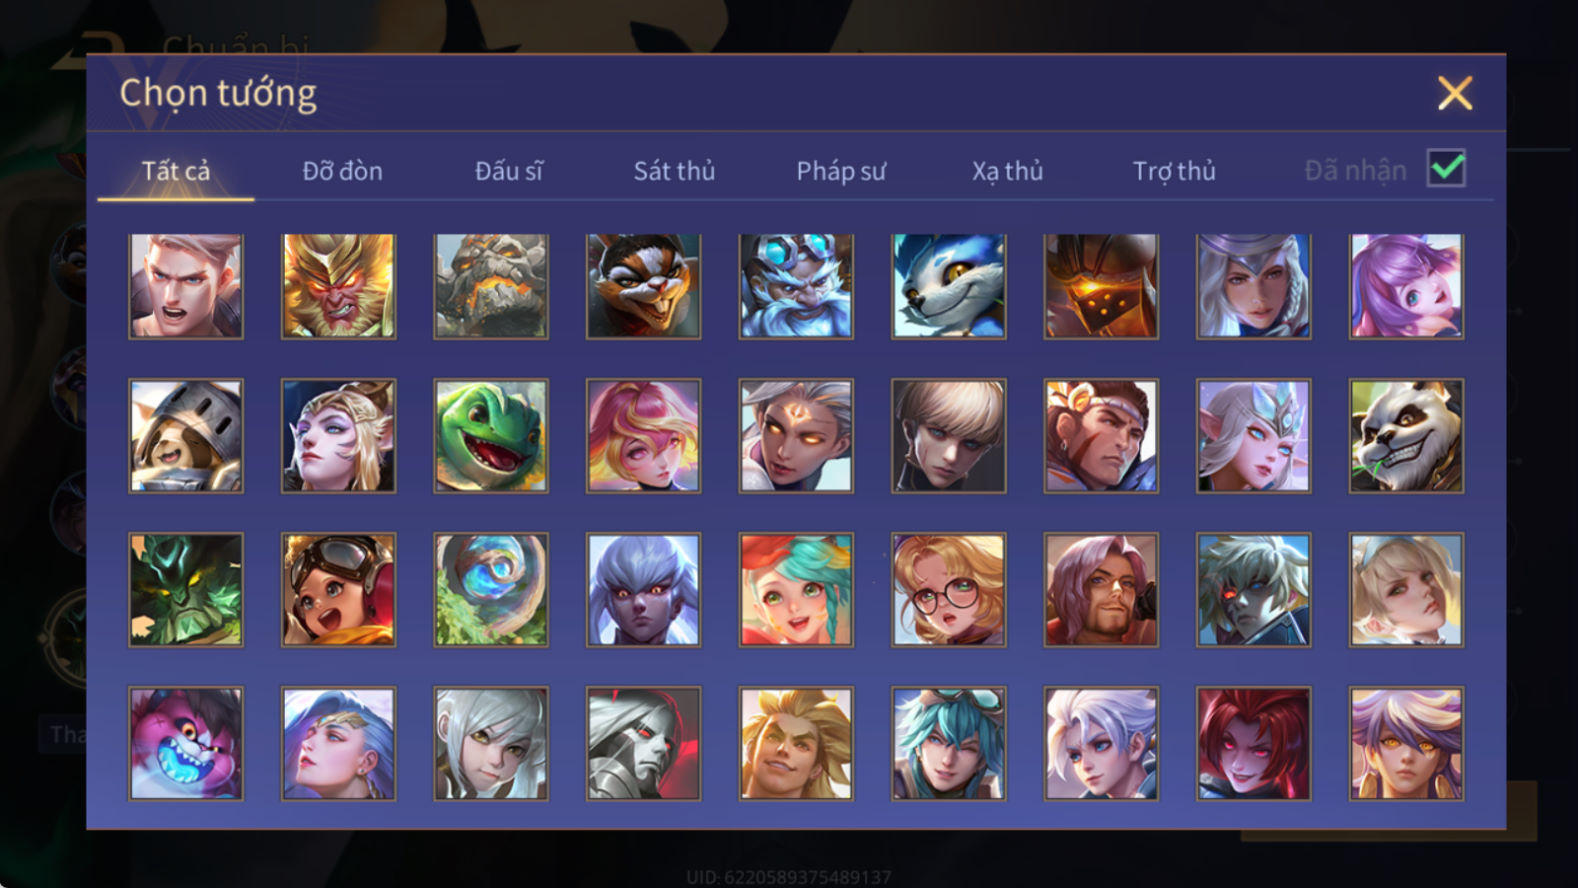Viewport: 1578px width, 888px height.
Task: Select the blue wolf hero portrait
Action: pyautogui.click(x=949, y=286)
